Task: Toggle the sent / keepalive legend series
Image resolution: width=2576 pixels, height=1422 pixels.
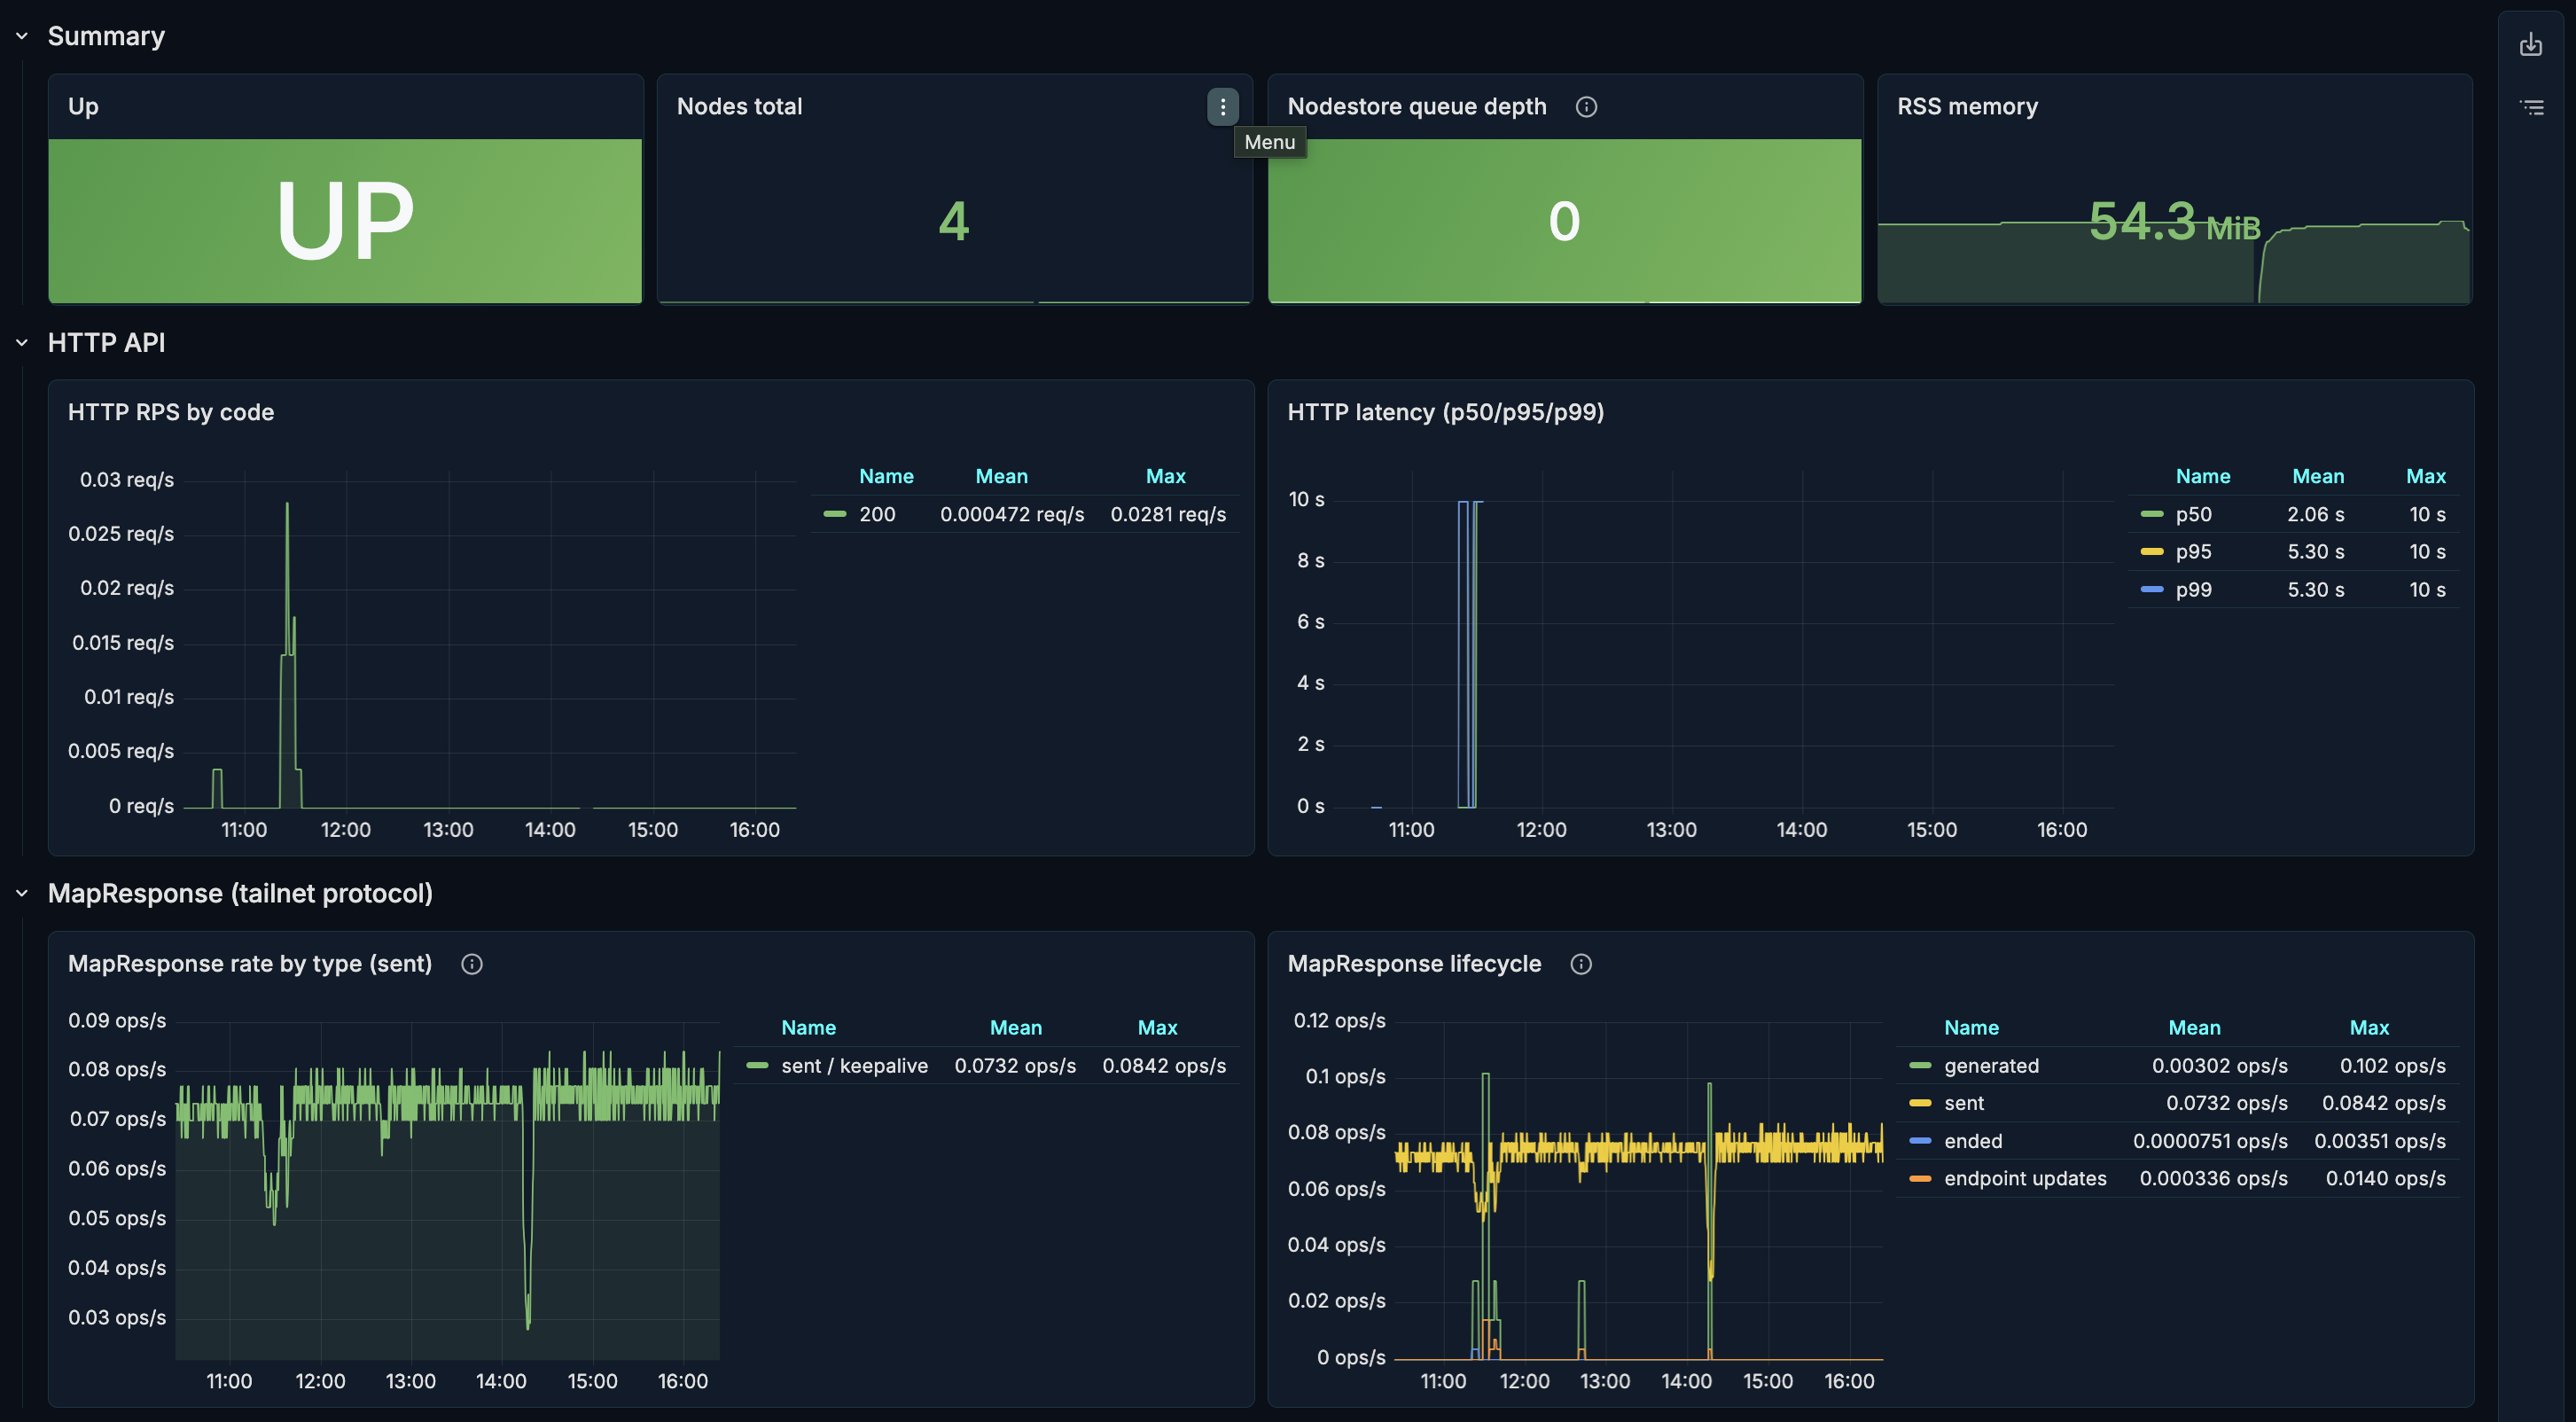Action: [854, 1066]
